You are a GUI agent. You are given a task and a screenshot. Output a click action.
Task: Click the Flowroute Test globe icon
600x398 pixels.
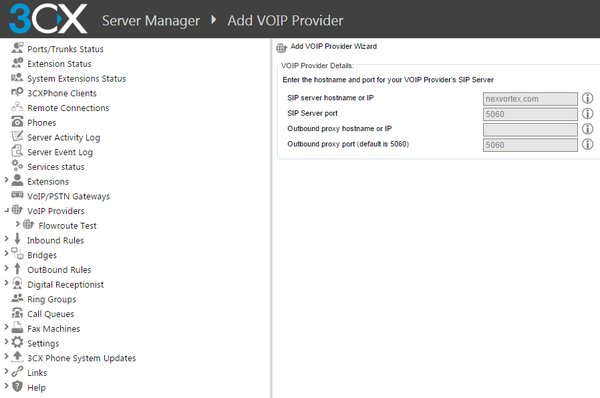[29, 225]
